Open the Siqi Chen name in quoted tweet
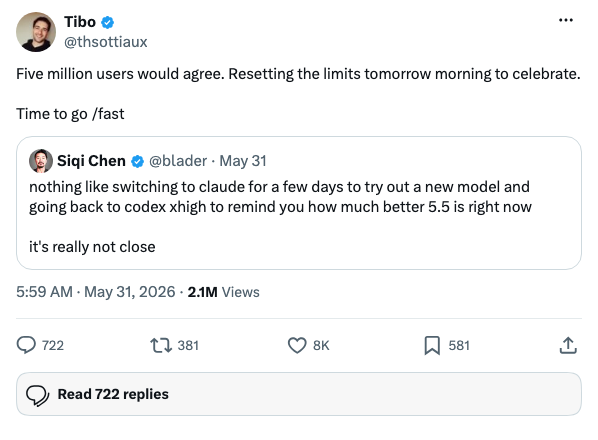This screenshot has height=440, width=598. coord(91,161)
